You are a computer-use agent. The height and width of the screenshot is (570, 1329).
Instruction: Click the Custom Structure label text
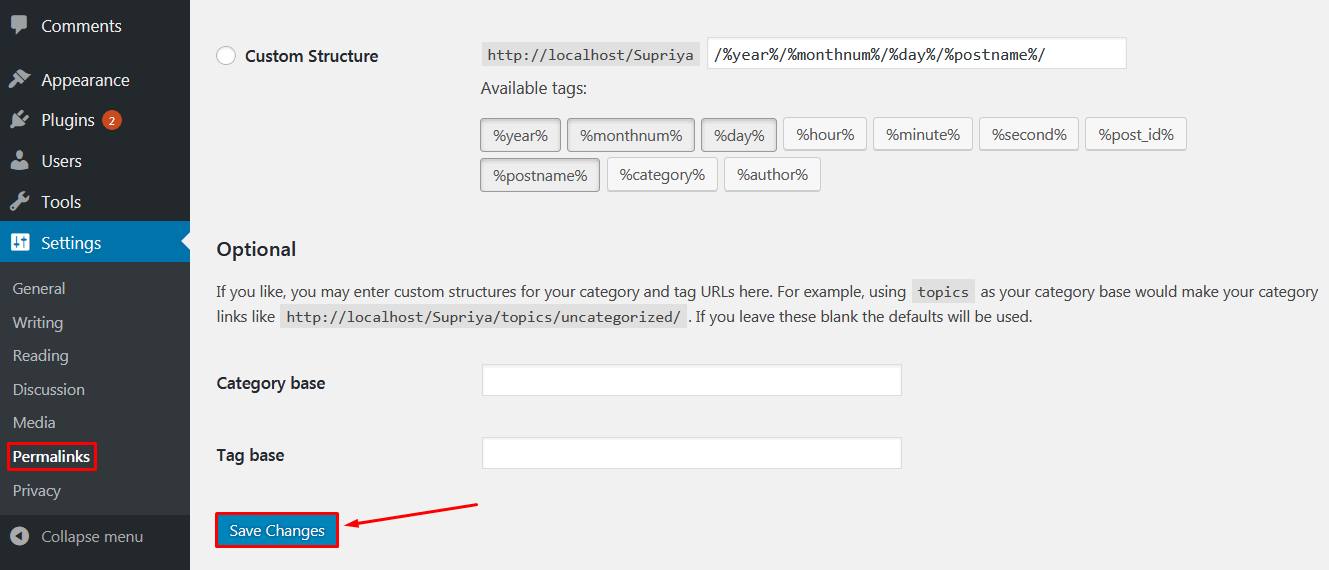(x=312, y=56)
